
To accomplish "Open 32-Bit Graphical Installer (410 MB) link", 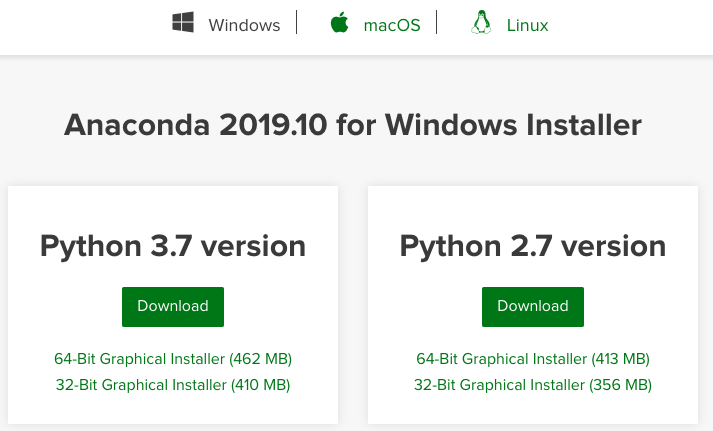I will pyautogui.click(x=173, y=385).
